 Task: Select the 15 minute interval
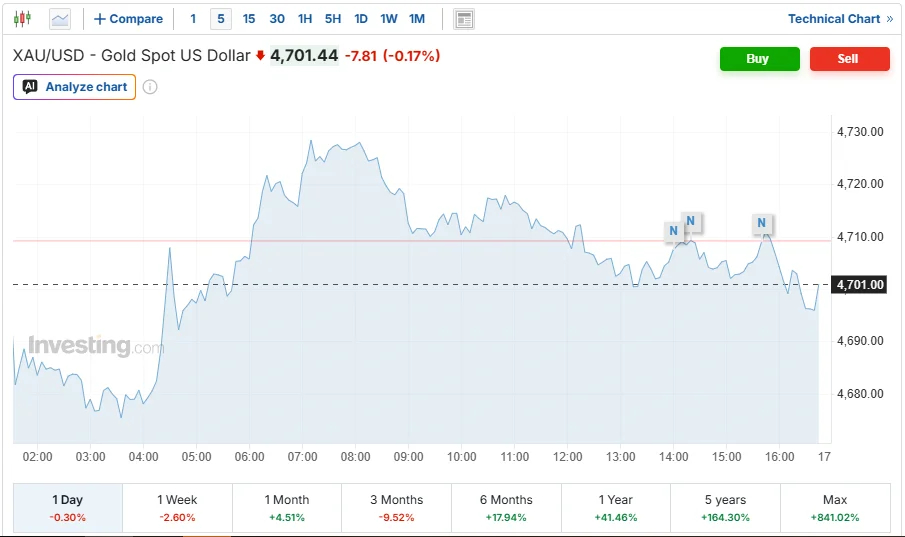[249, 19]
